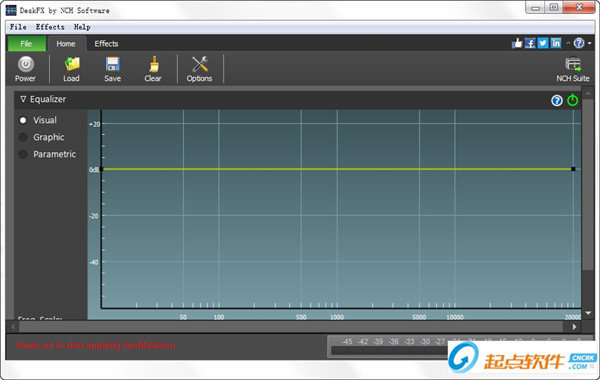600x380 pixels.
Task: Switch to the Effects ribbon tab
Action: coord(106,44)
